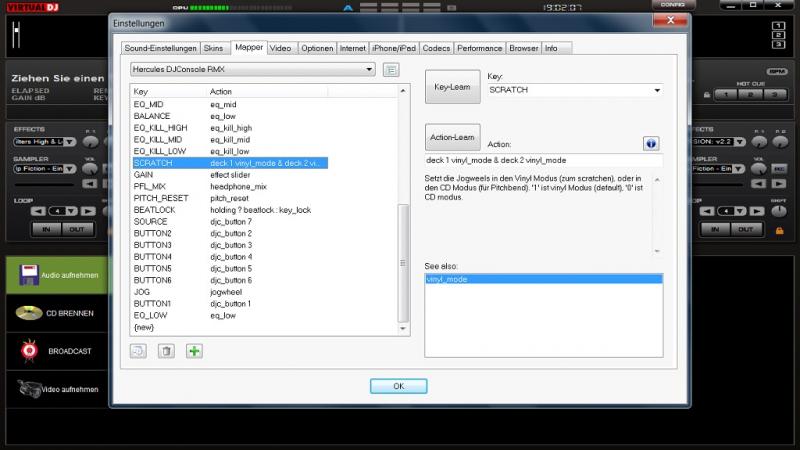Click the Video aufnehmen camera icon
Screen dimensions: 800x450
tap(28, 389)
